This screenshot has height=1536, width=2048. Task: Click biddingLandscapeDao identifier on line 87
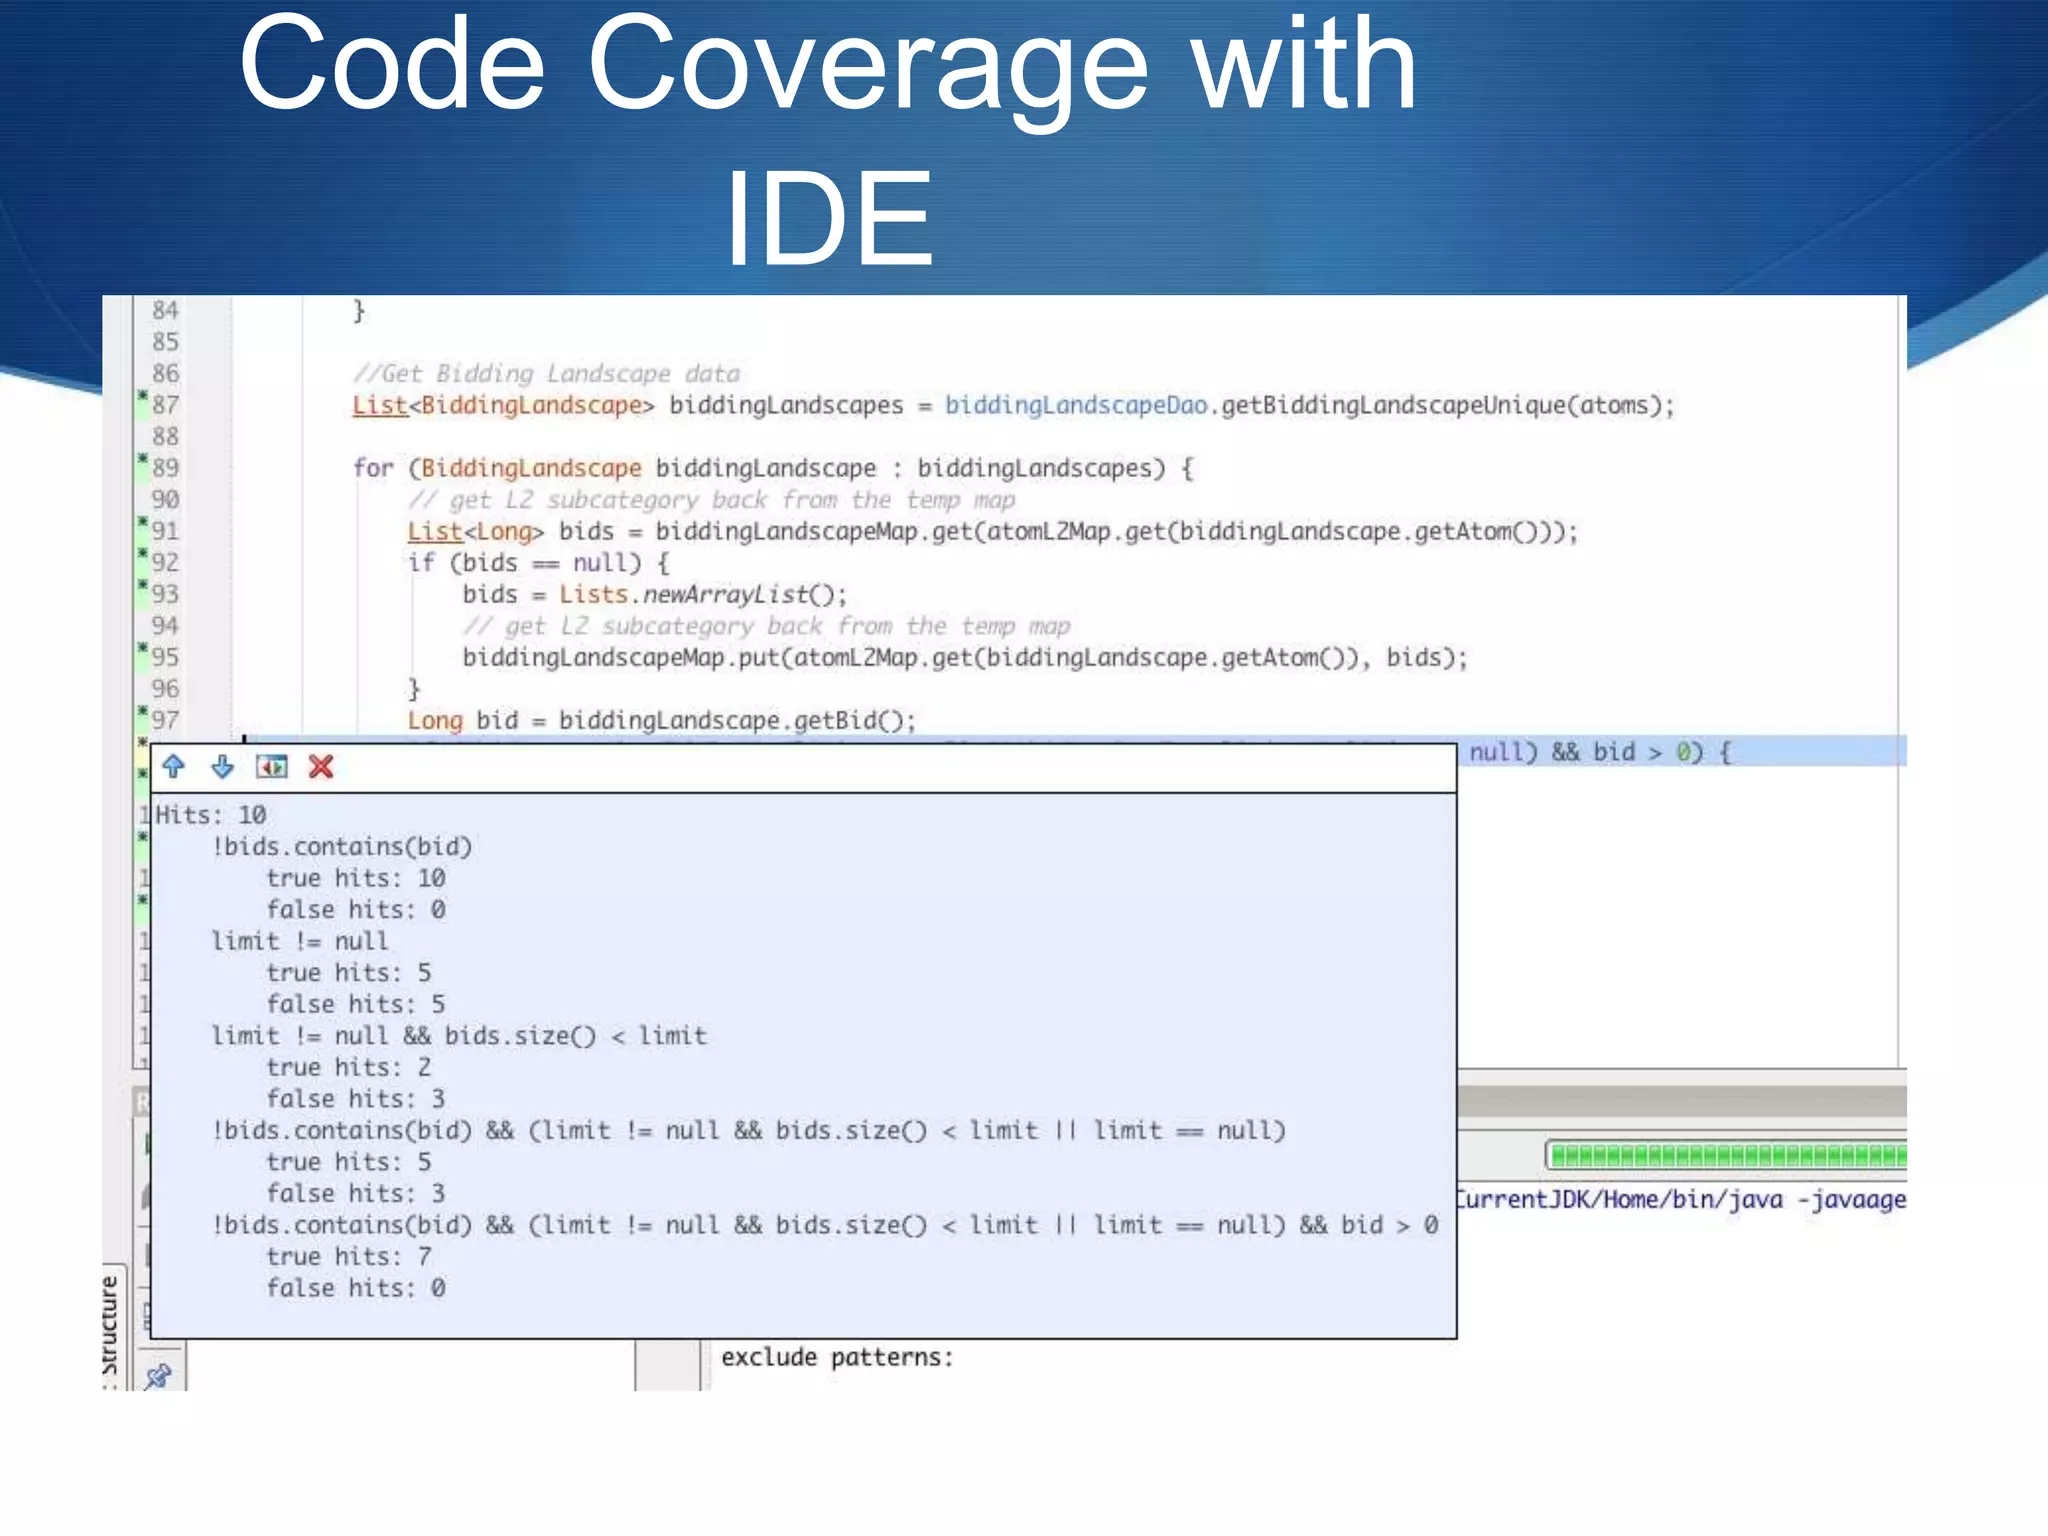click(x=1076, y=405)
